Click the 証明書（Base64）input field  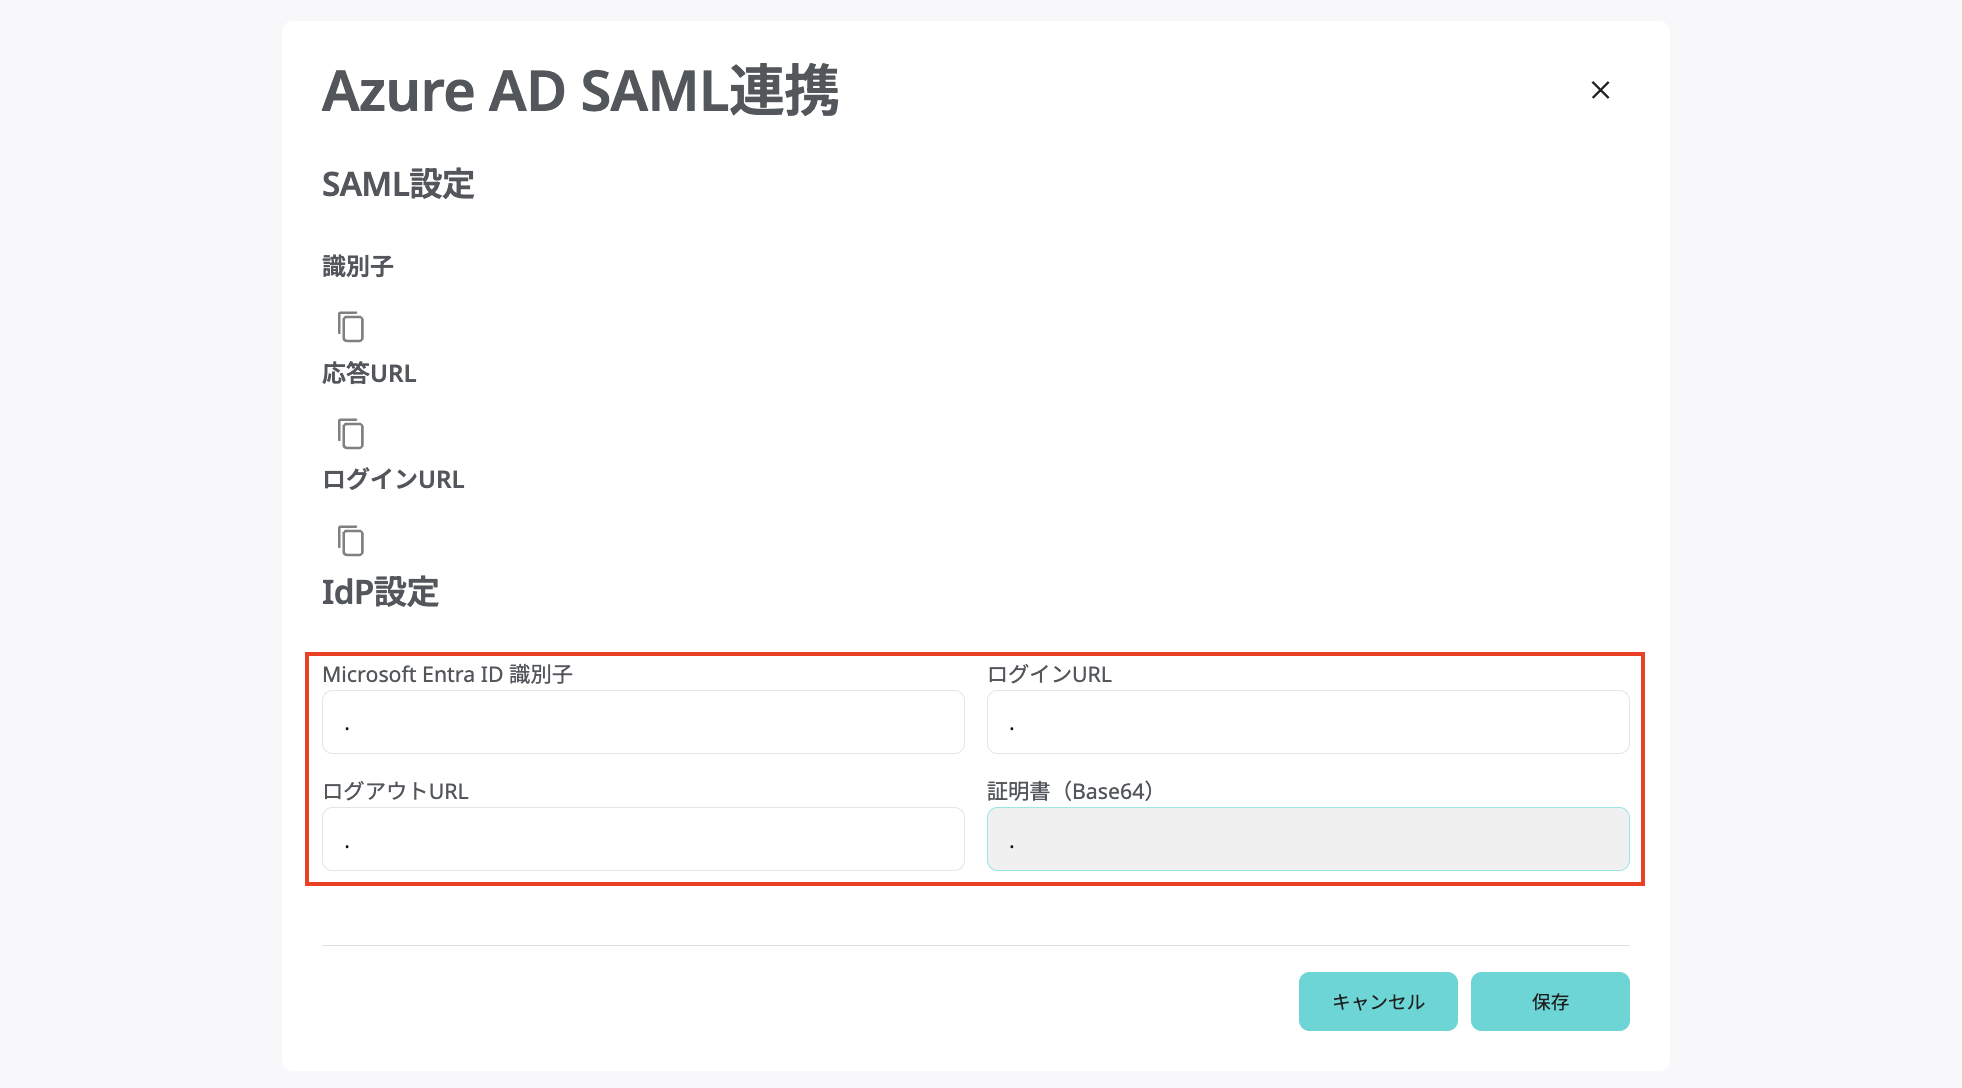[x=1308, y=839]
